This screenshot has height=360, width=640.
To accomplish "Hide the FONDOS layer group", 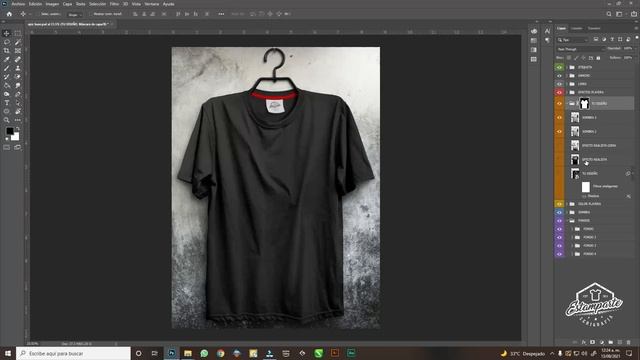I will pyautogui.click(x=559, y=220).
